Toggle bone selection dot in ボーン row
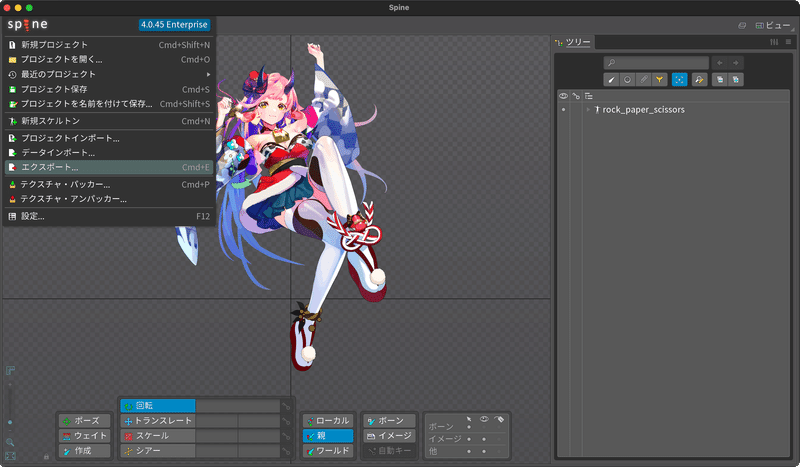The height and width of the screenshot is (467, 800). [x=469, y=427]
